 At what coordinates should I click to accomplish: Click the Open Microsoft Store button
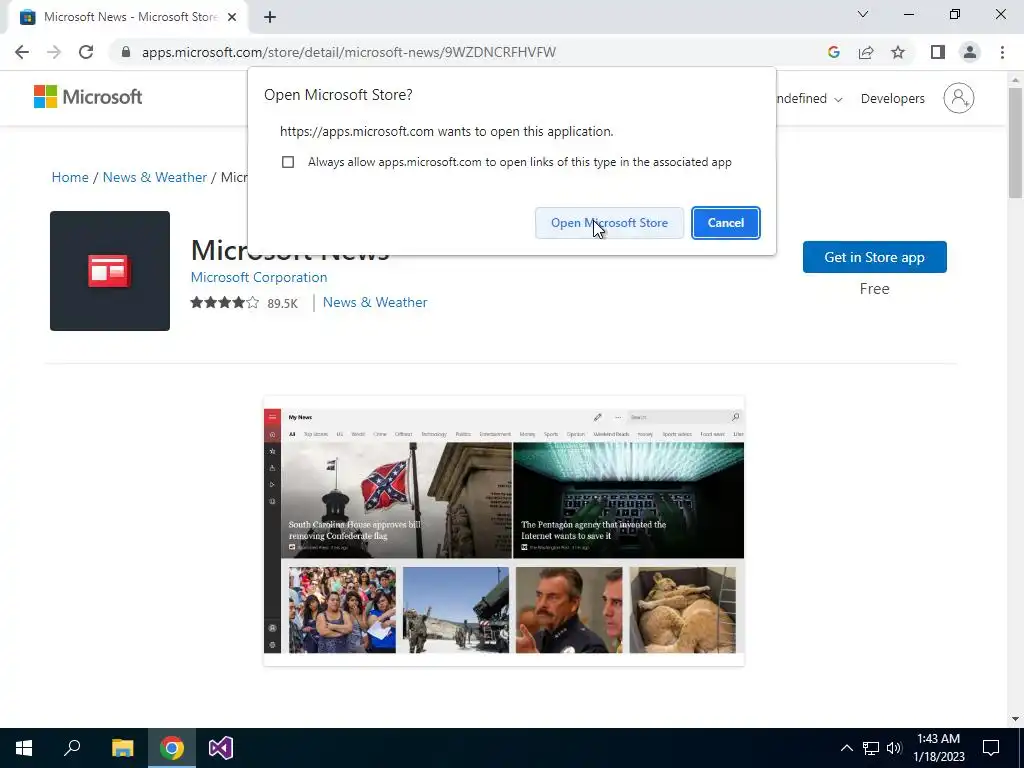tap(609, 223)
